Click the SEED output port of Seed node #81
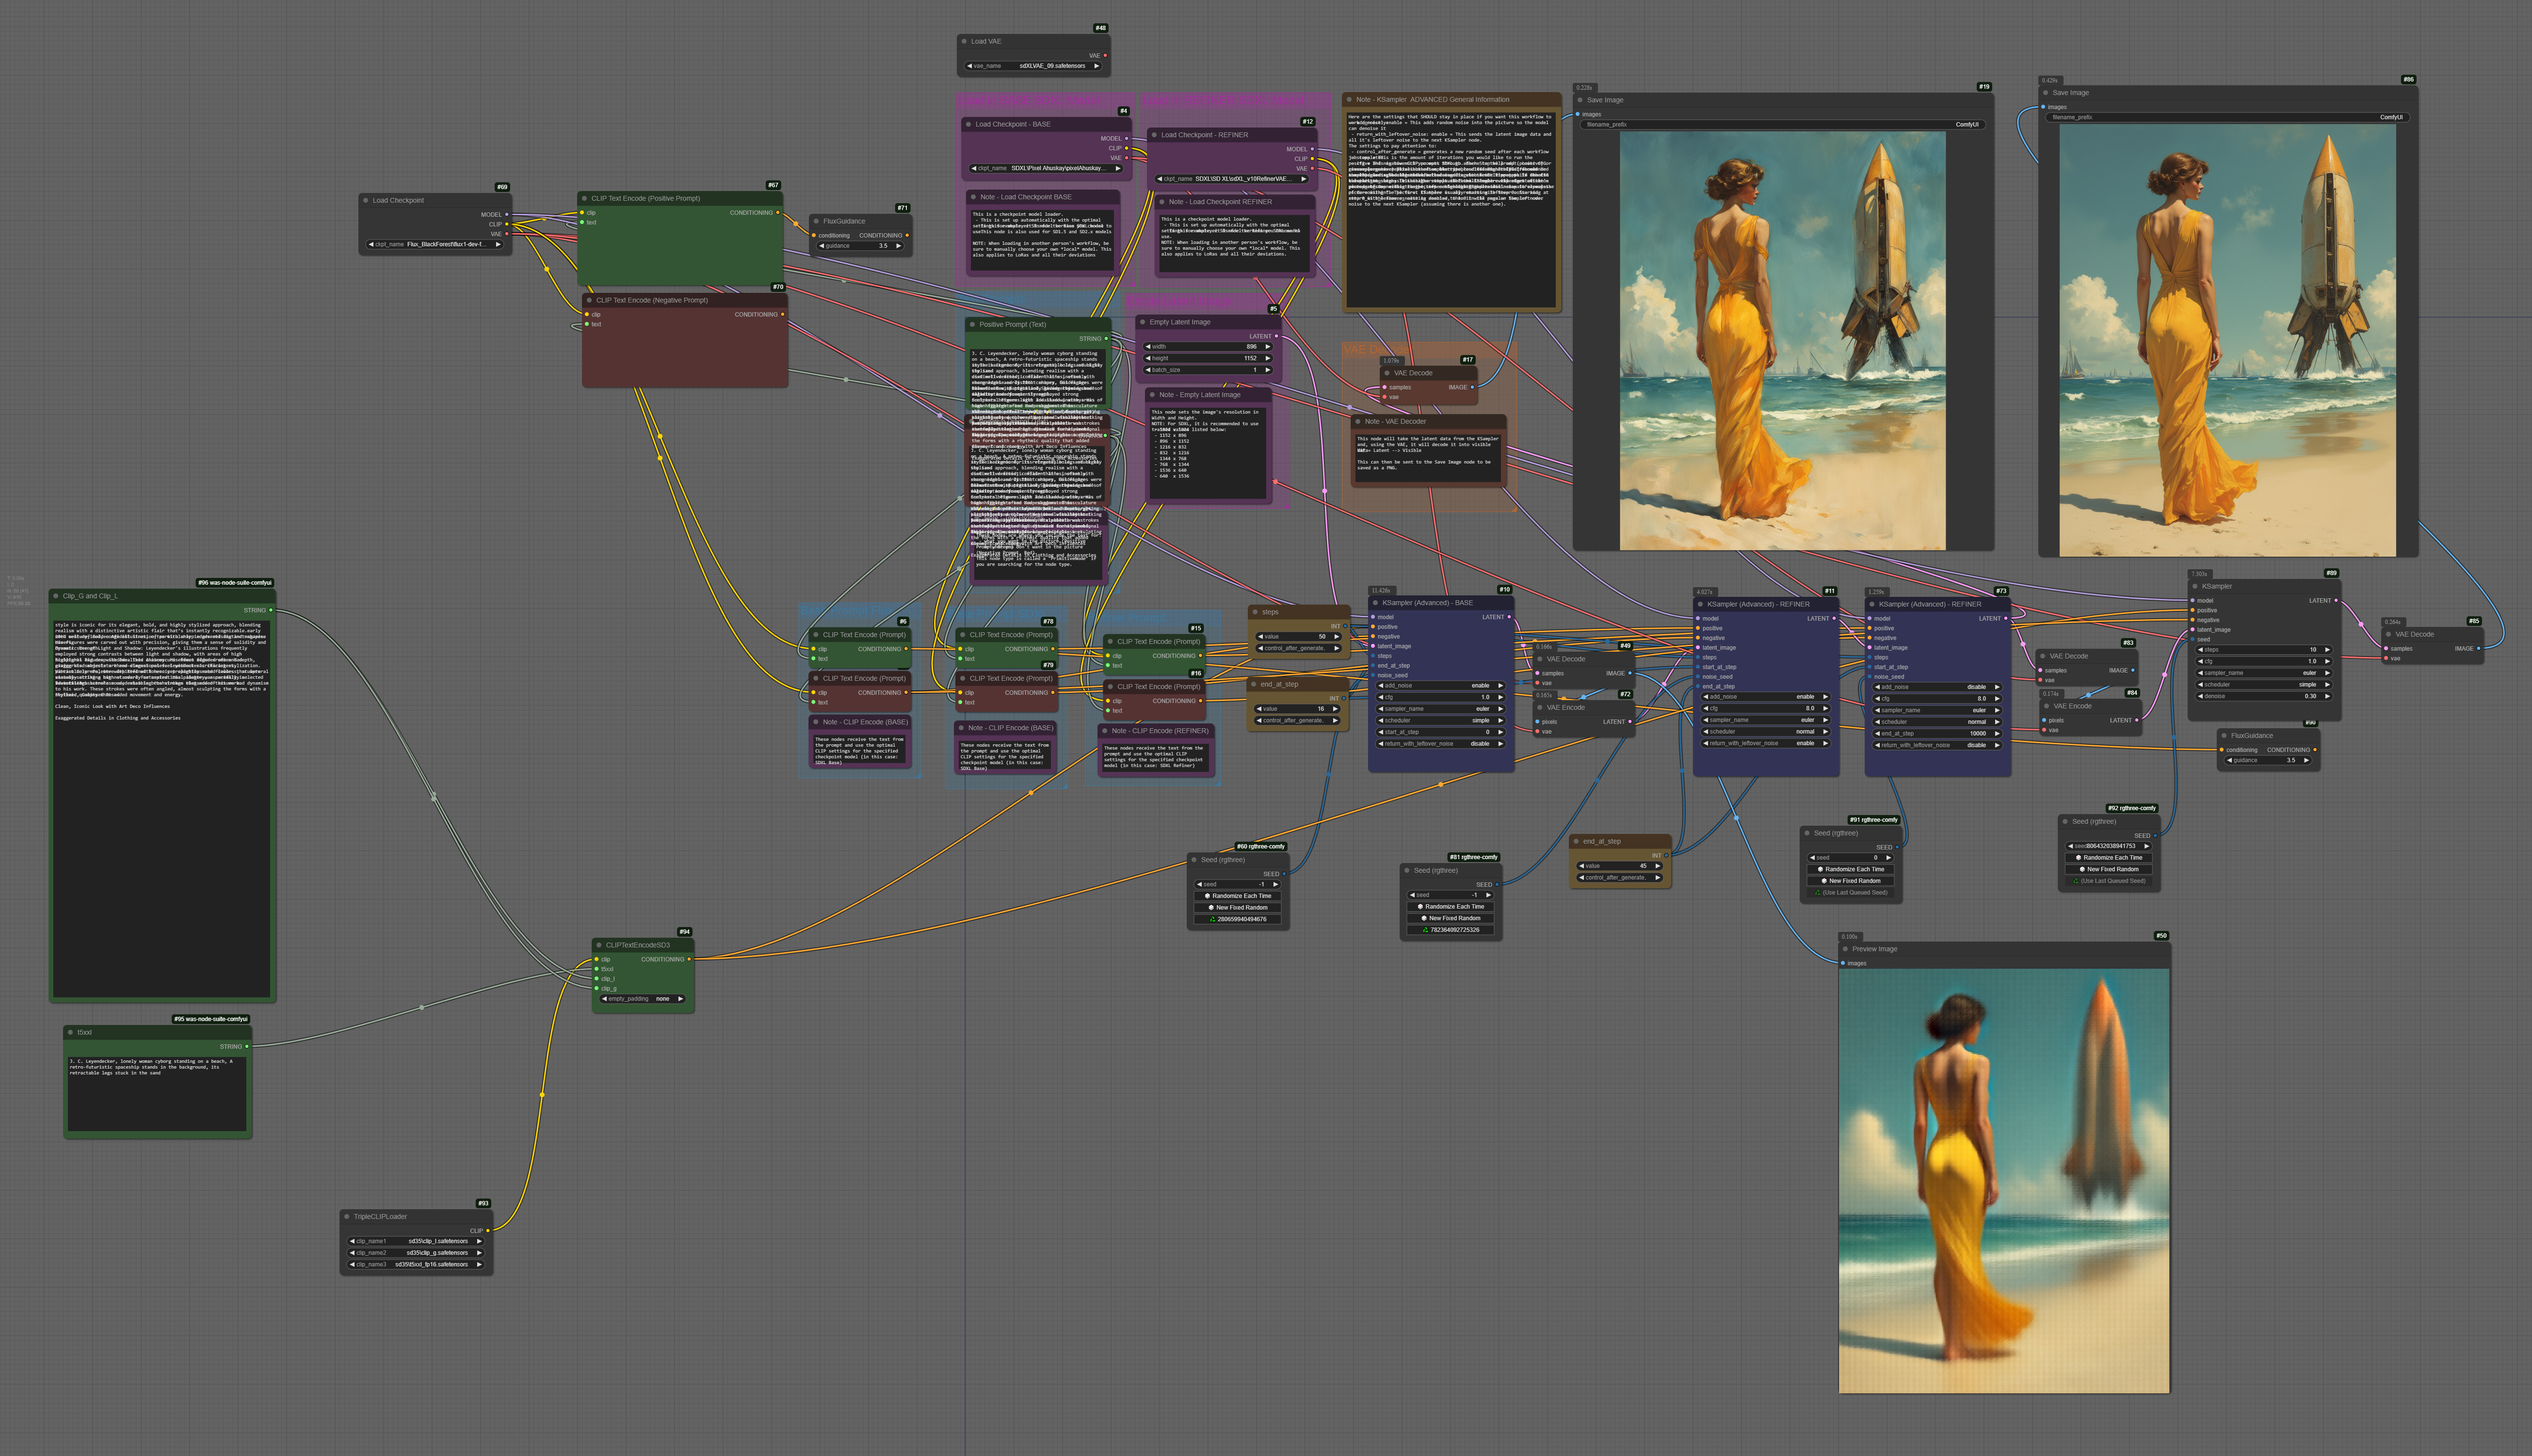The height and width of the screenshot is (1456, 2532). (x=1497, y=885)
